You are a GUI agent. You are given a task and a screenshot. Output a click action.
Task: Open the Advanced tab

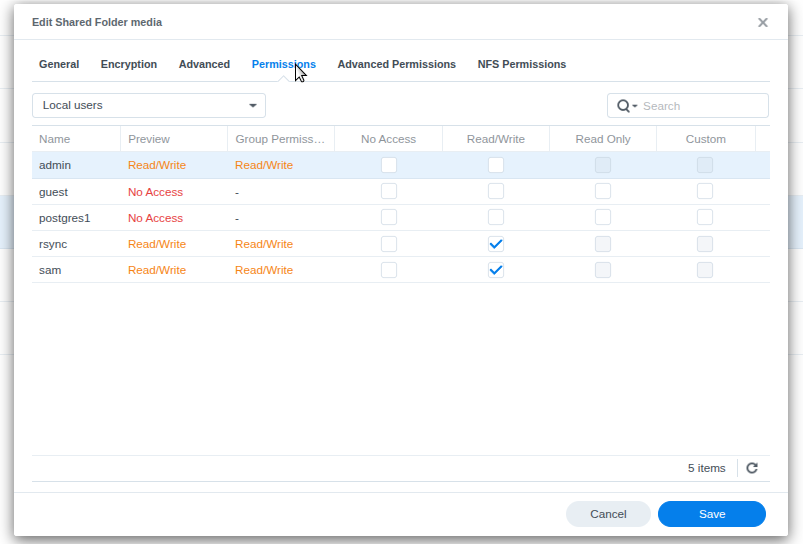pos(204,64)
